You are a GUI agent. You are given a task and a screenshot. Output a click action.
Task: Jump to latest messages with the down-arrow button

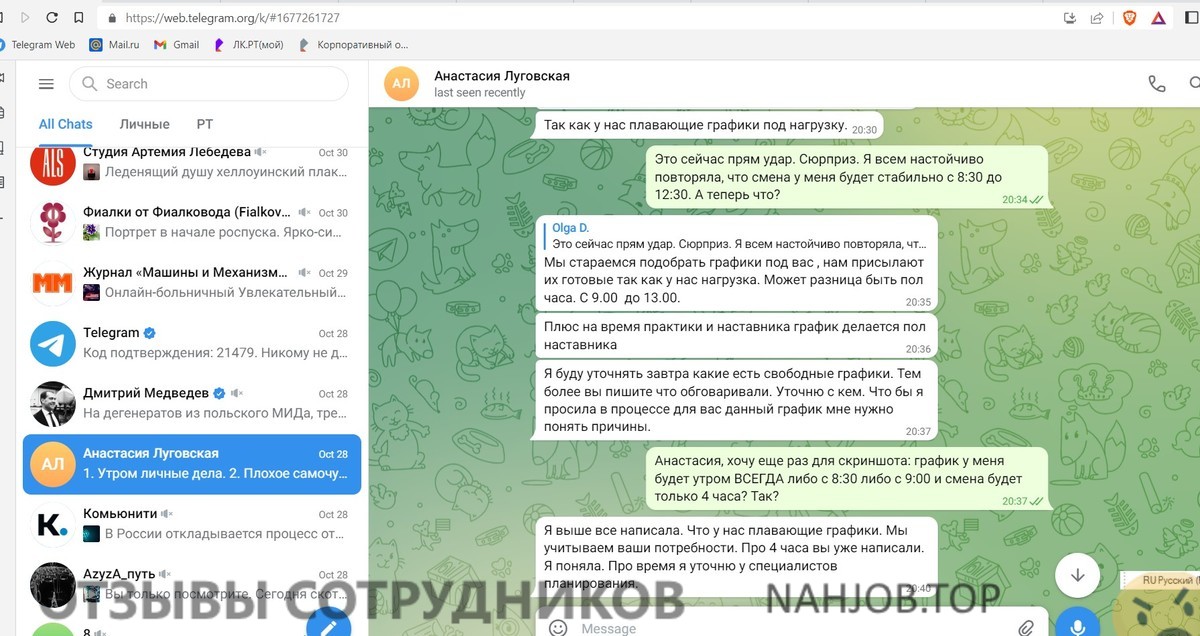(1078, 575)
